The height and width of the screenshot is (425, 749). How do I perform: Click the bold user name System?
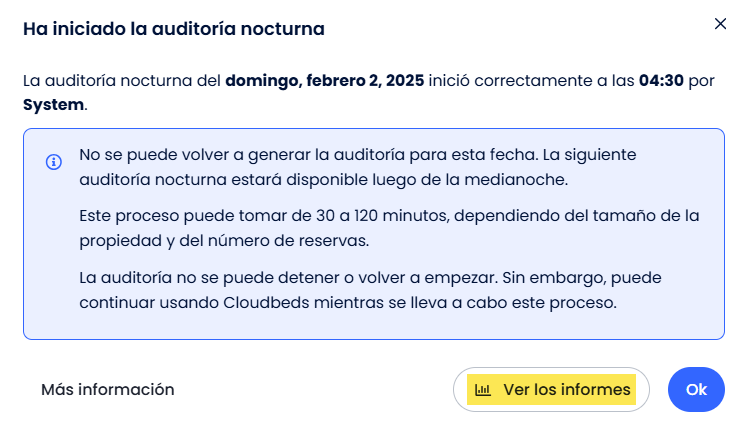[54, 105]
